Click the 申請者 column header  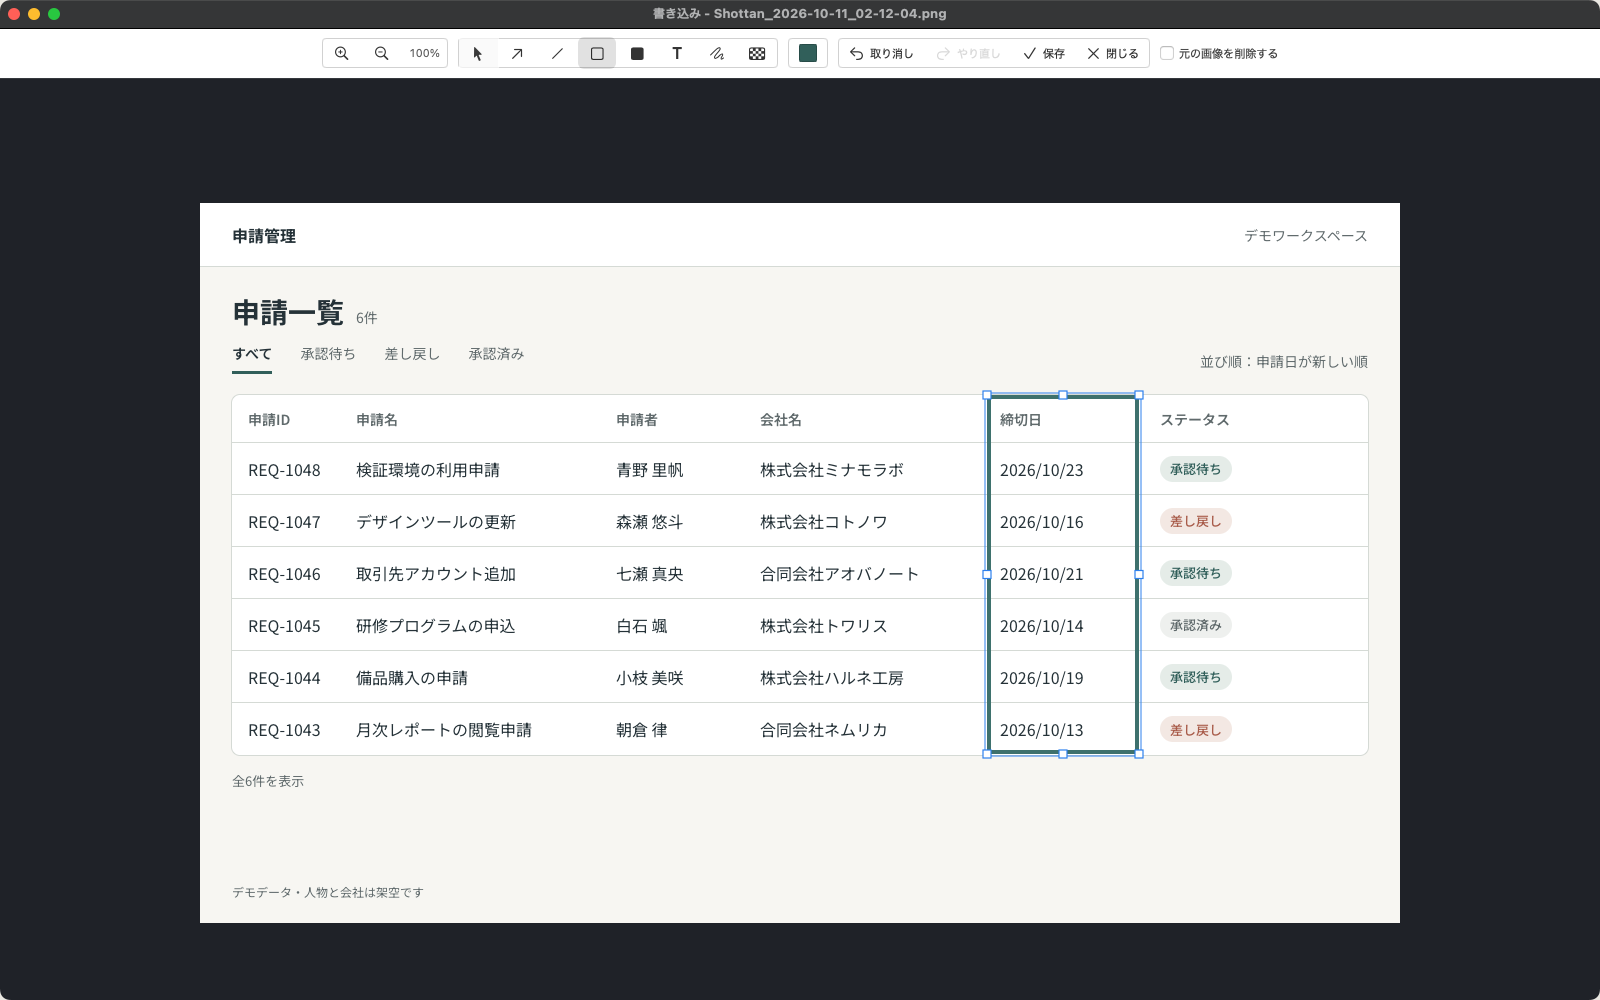pyautogui.click(x=637, y=420)
